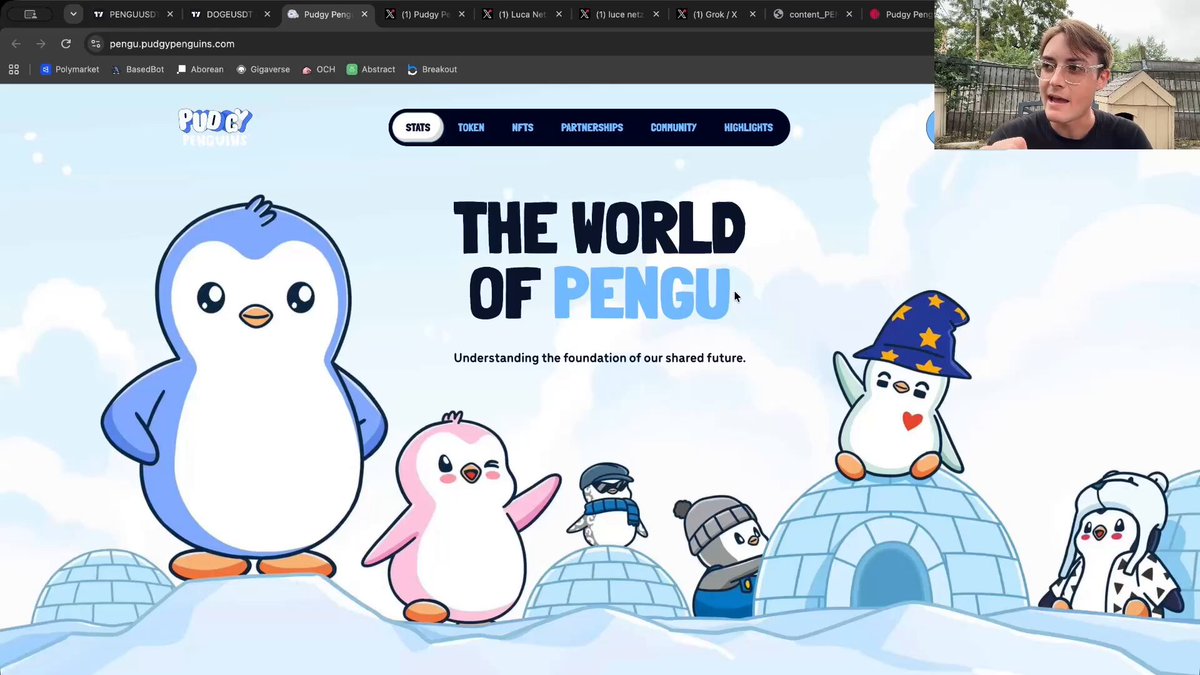Close the PENGUUSDT tab

pos(170,14)
